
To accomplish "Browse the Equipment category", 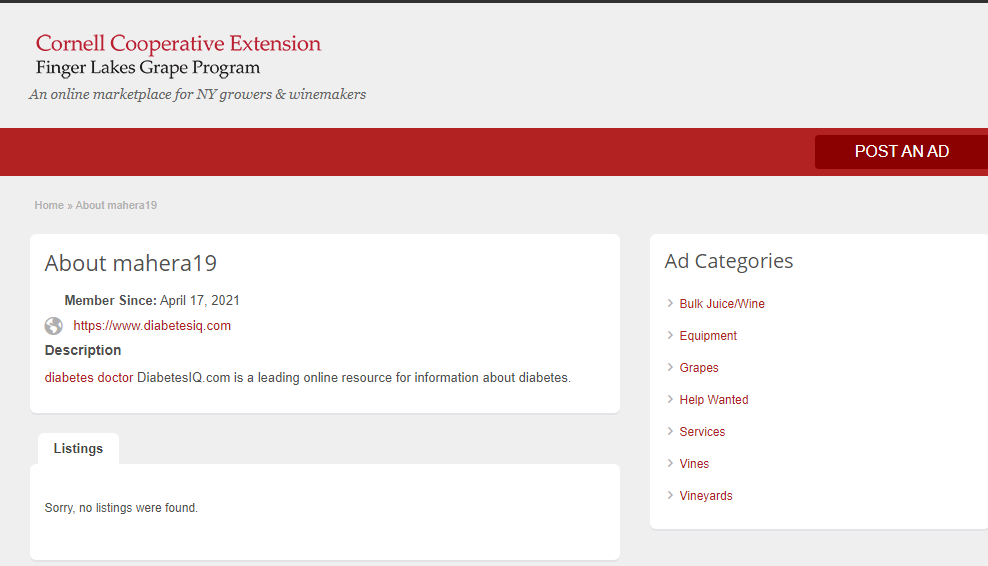I will click(708, 336).
